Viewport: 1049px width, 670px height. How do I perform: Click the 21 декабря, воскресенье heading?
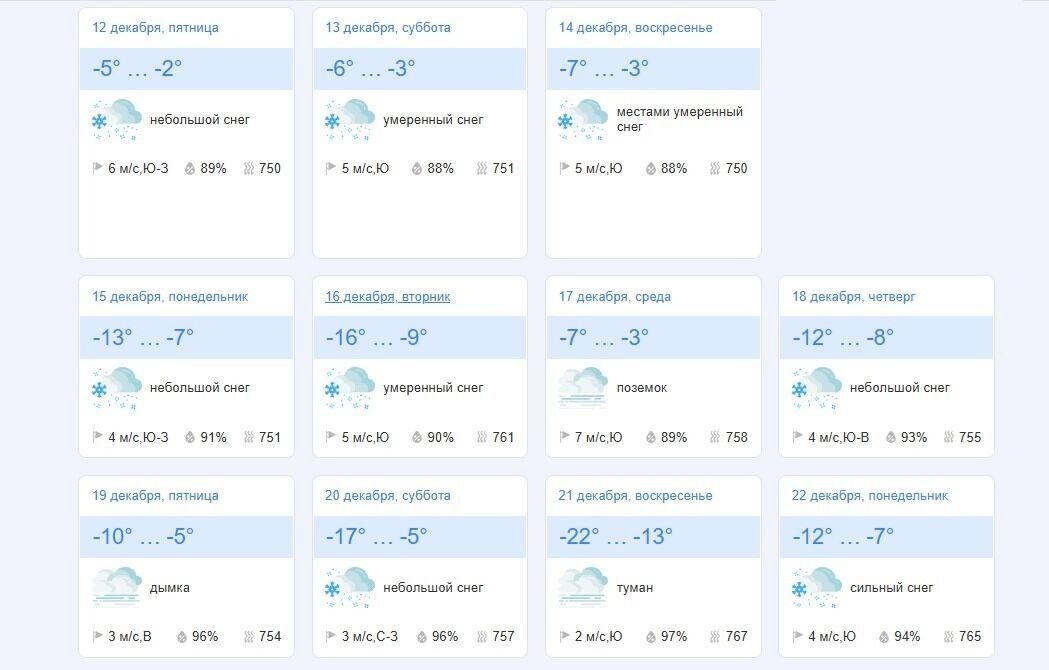(x=635, y=496)
